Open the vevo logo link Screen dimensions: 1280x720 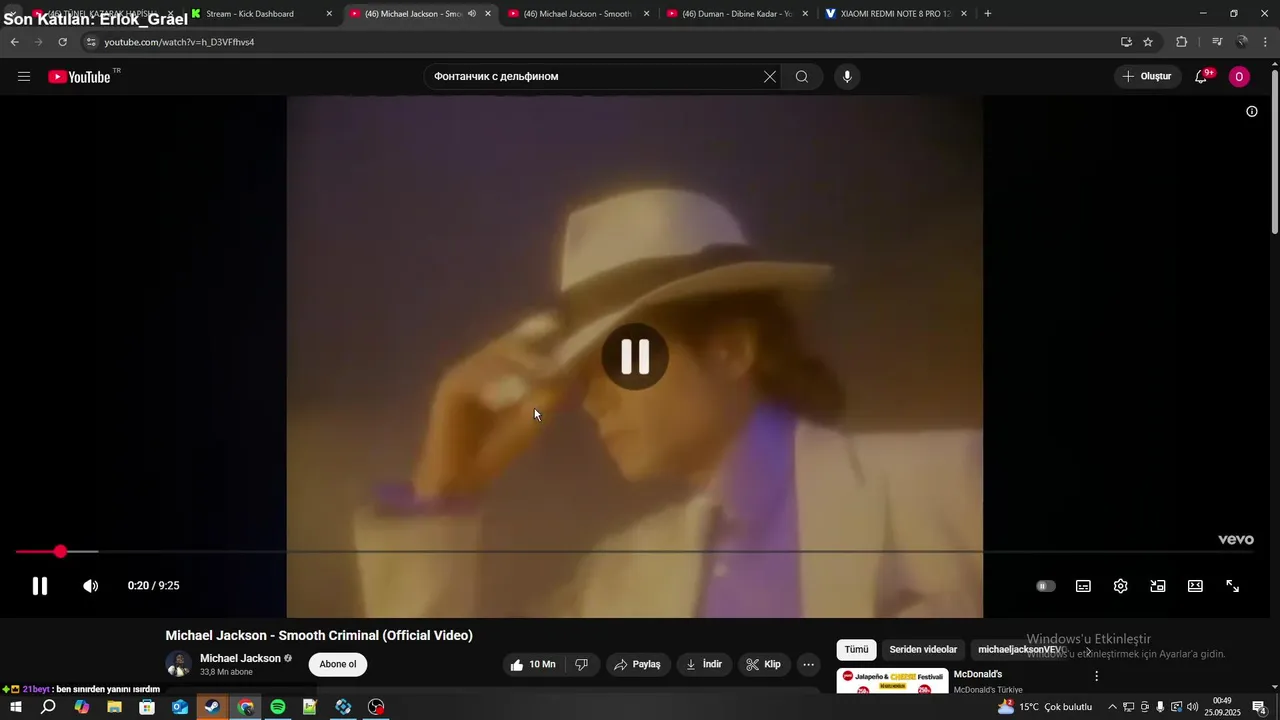(1235, 540)
